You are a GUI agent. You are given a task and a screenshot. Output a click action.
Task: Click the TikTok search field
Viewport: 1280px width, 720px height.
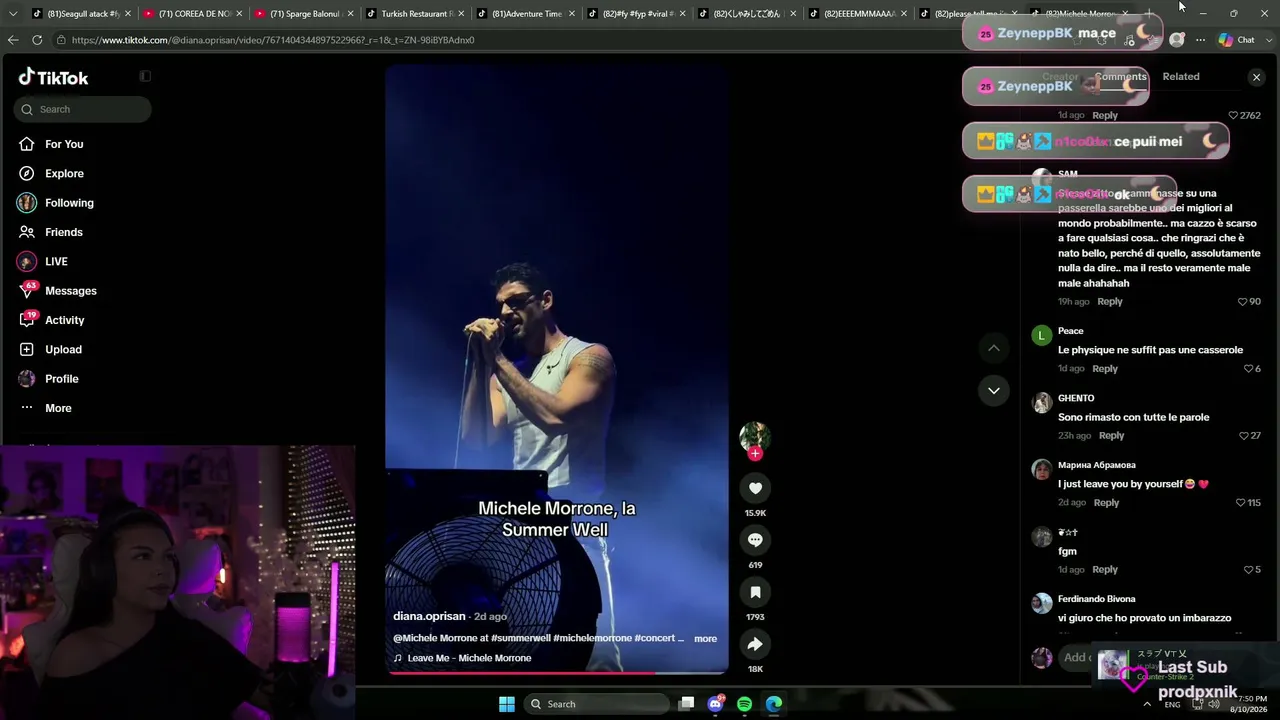coord(83,109)
